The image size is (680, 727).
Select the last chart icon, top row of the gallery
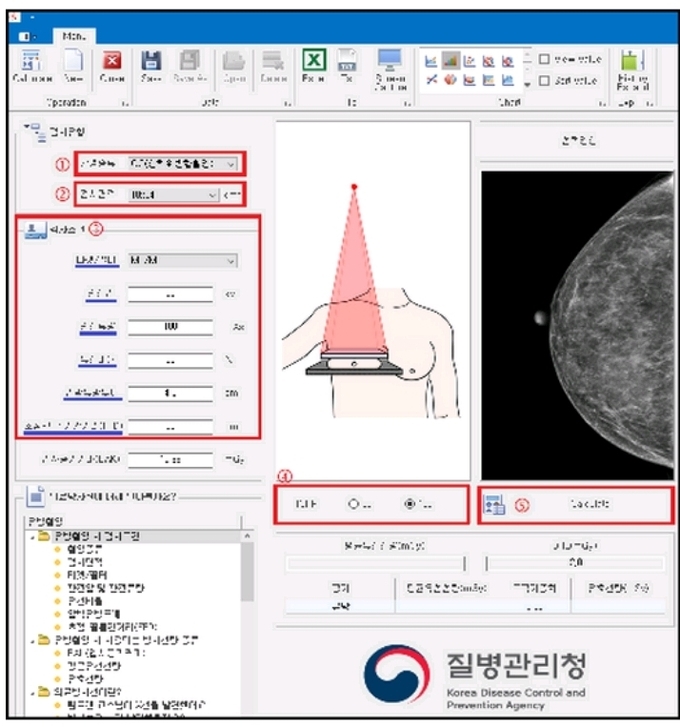point(508,61)
